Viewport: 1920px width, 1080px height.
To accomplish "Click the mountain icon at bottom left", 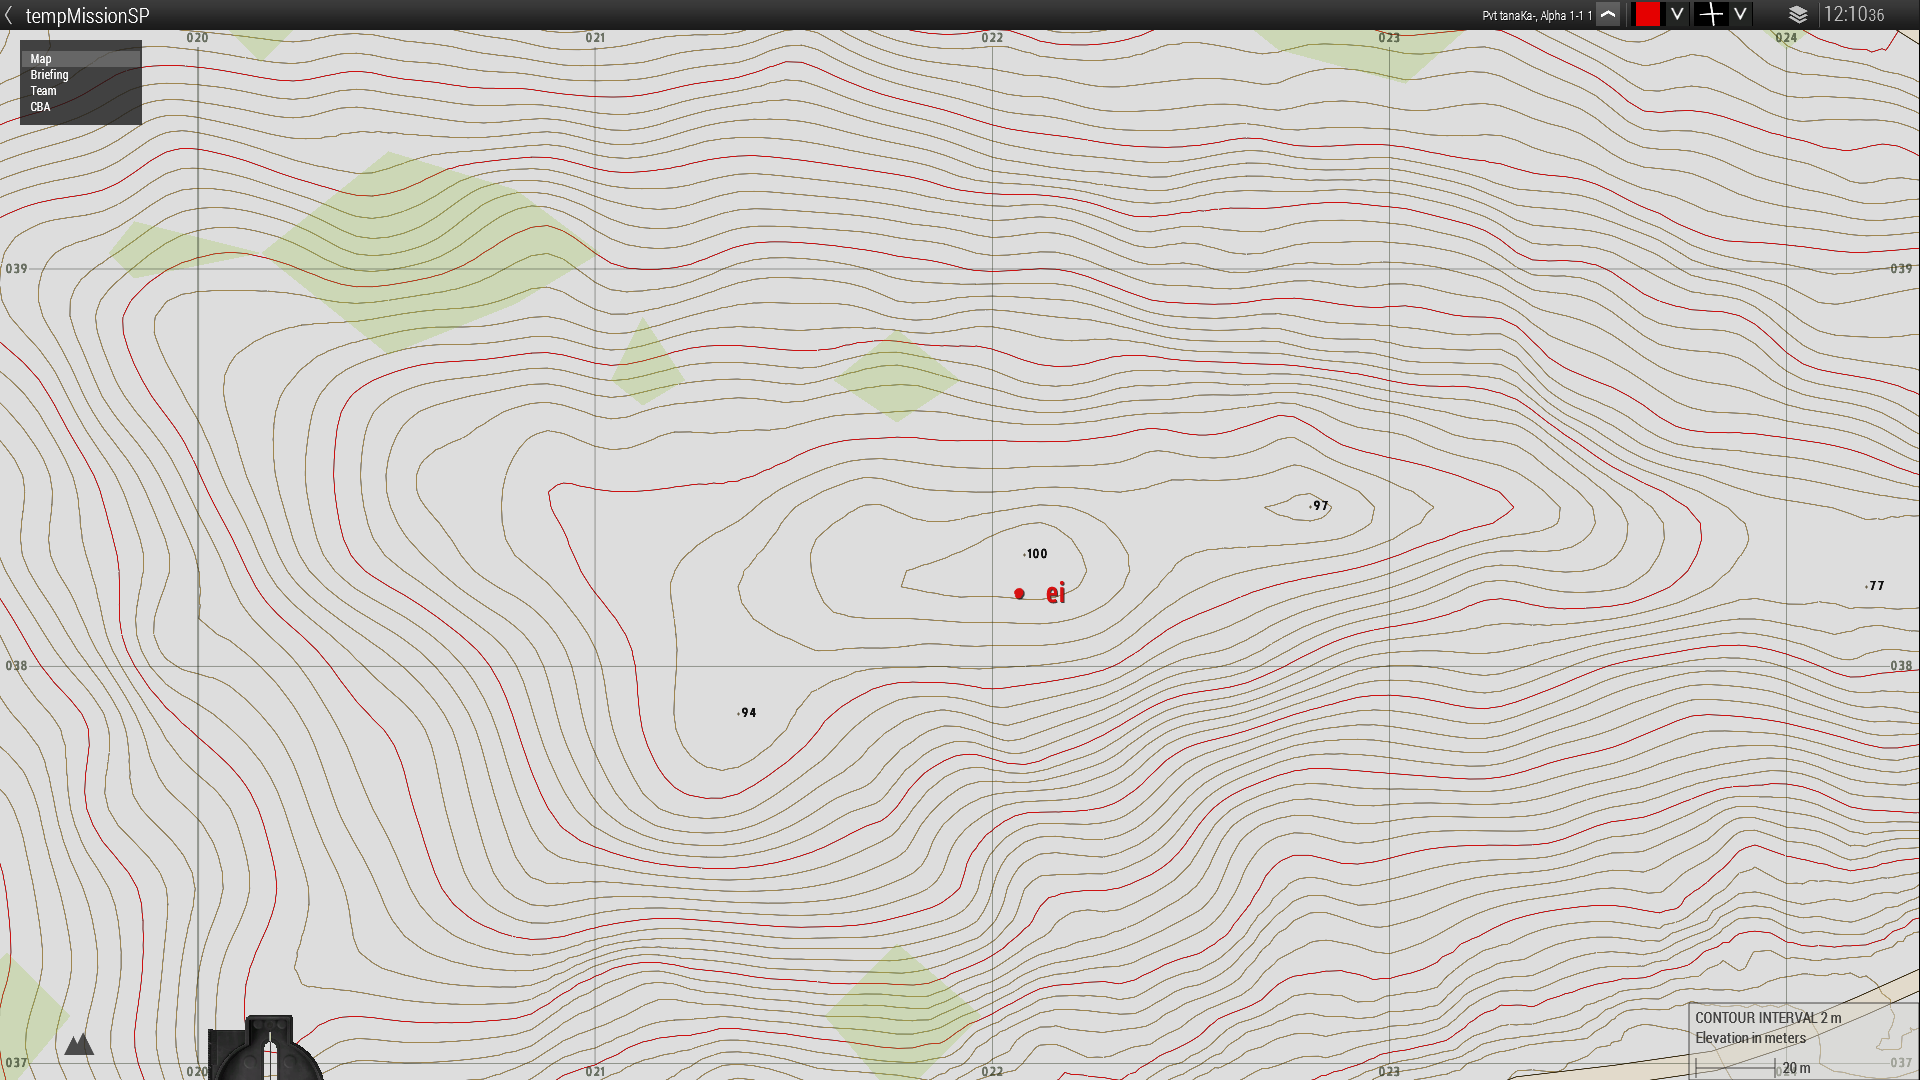I will [x=79, y=1045].
